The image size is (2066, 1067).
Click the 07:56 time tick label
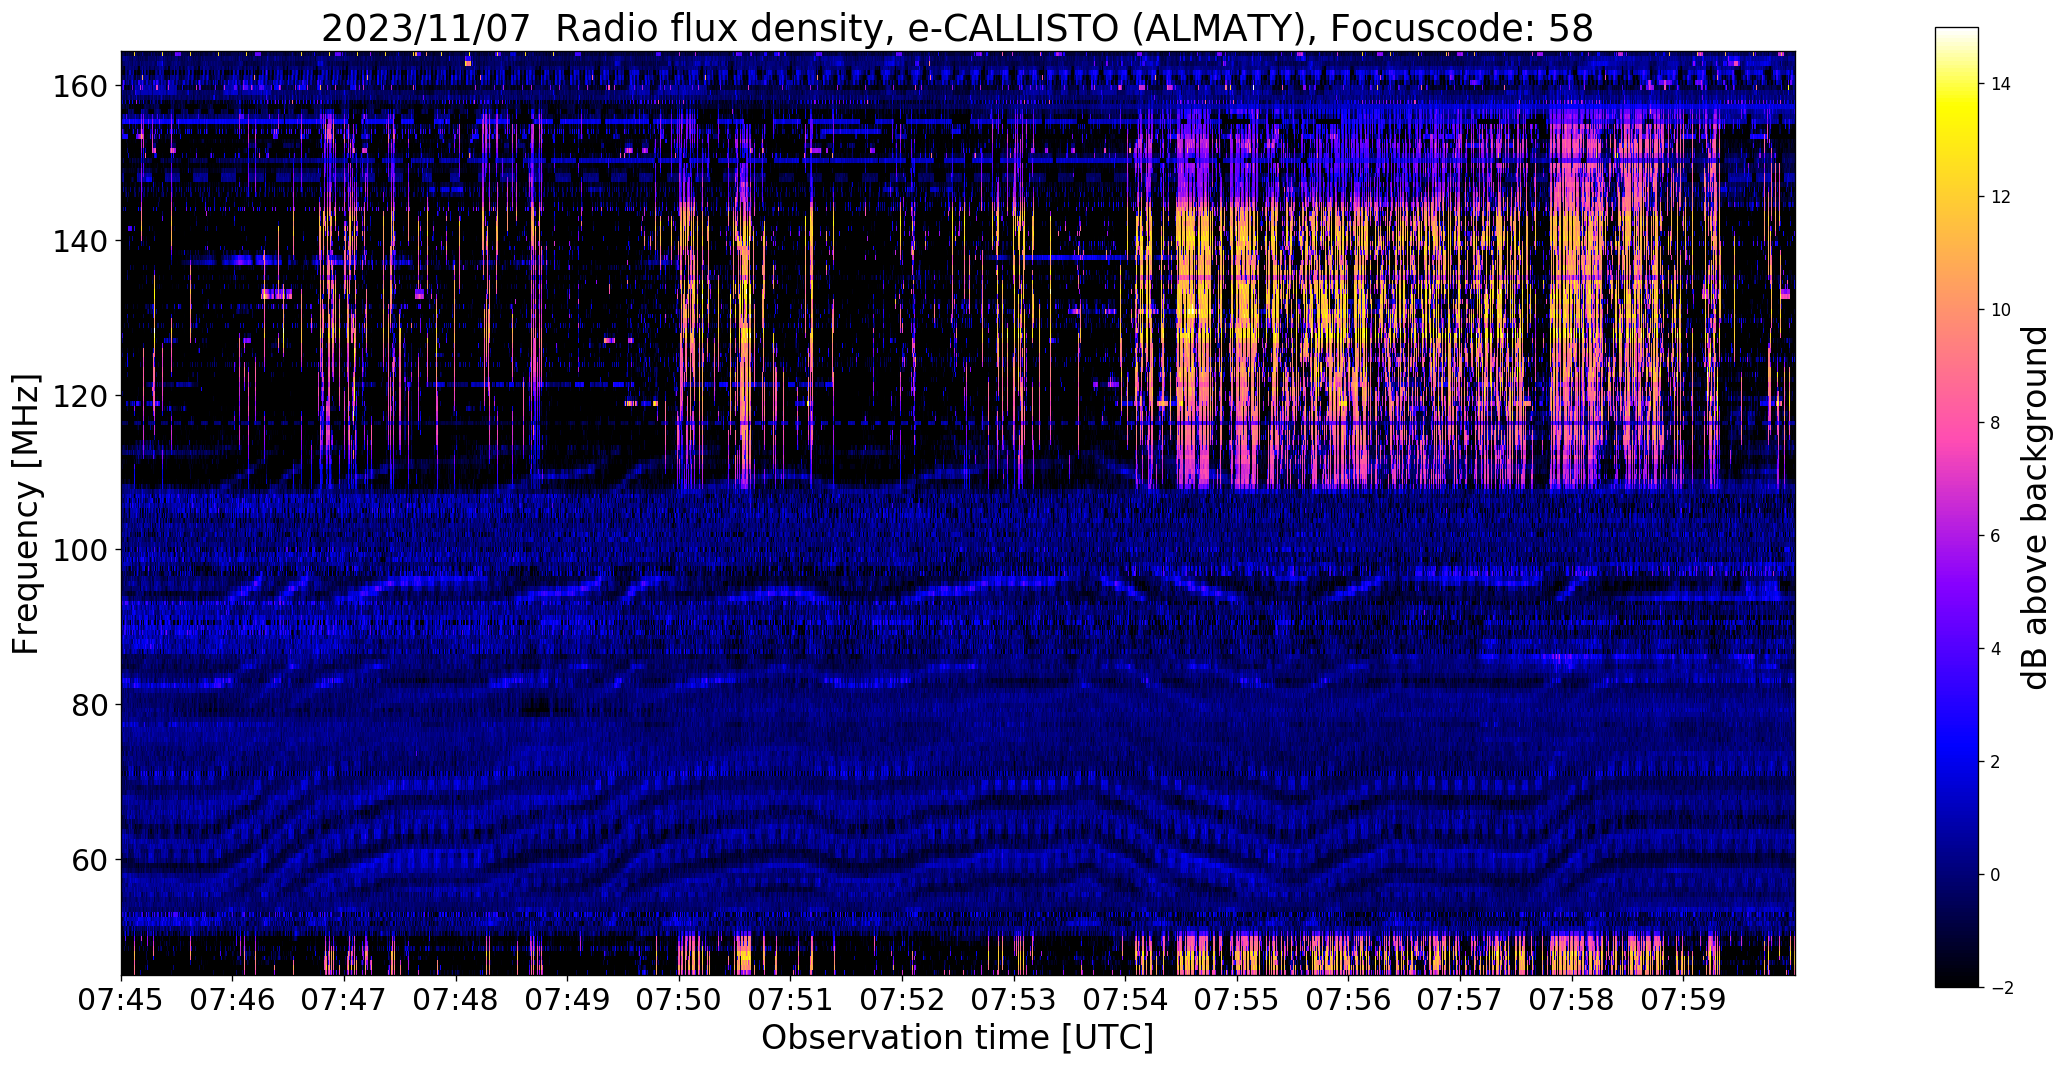click(1349, 1000)
